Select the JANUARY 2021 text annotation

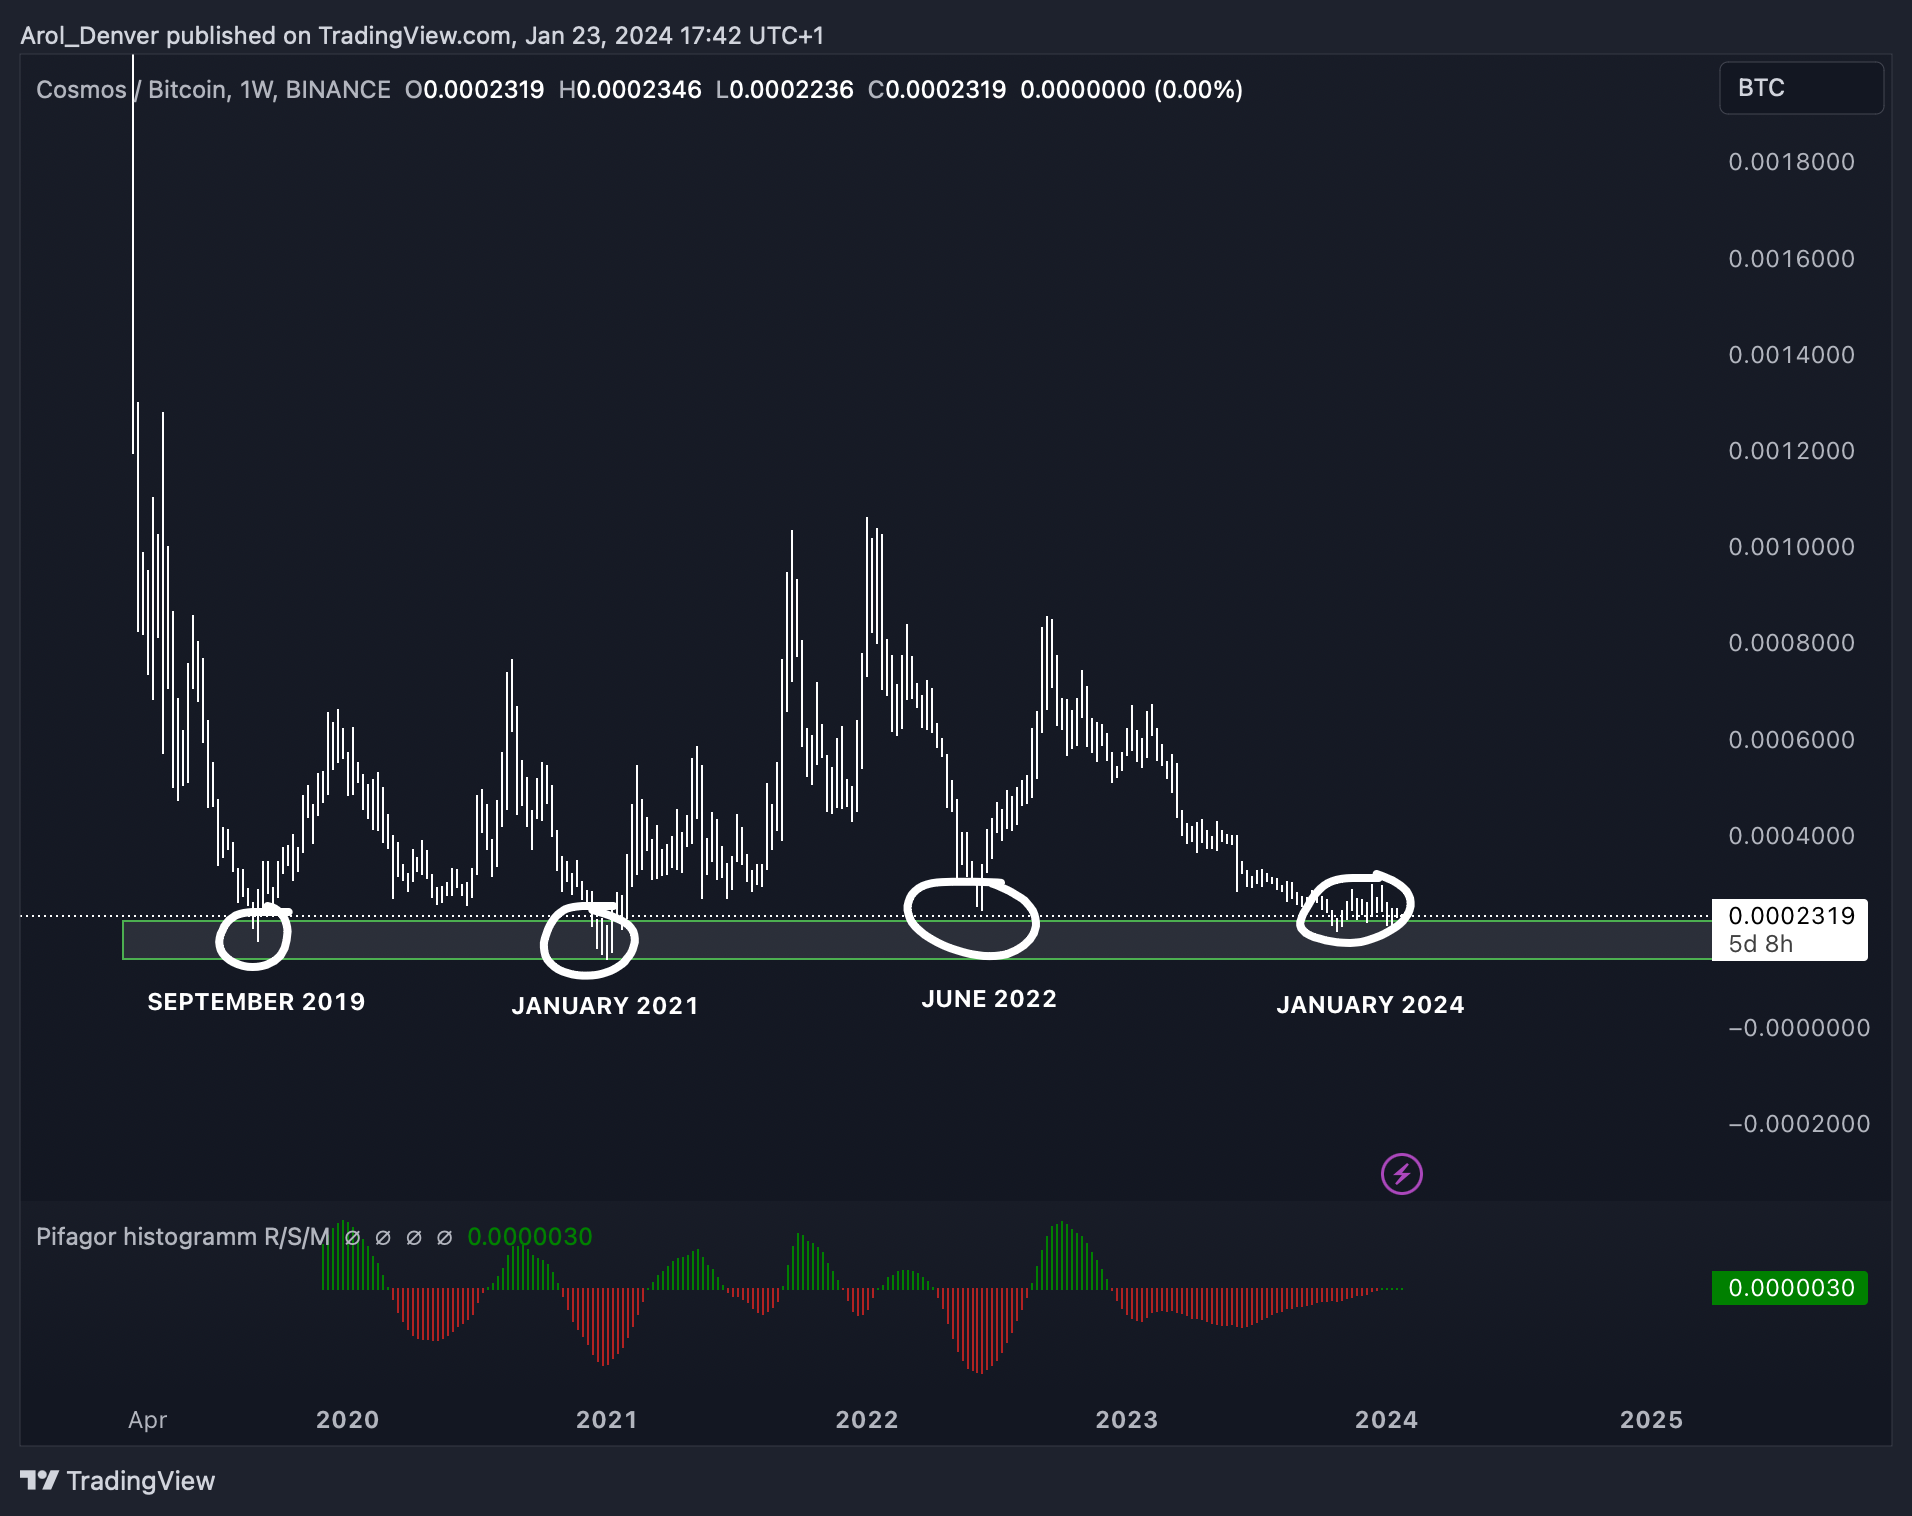[605, 1006]
